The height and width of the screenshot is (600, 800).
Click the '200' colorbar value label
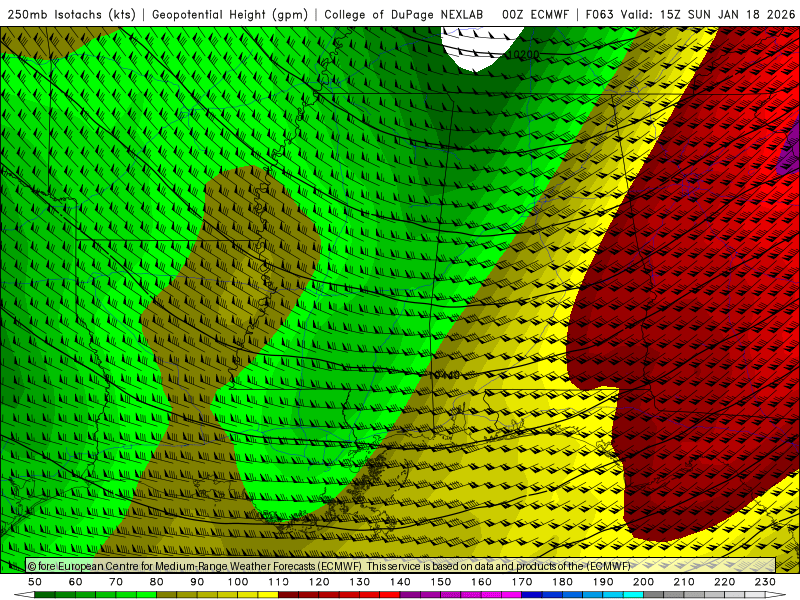click(643, 582)
